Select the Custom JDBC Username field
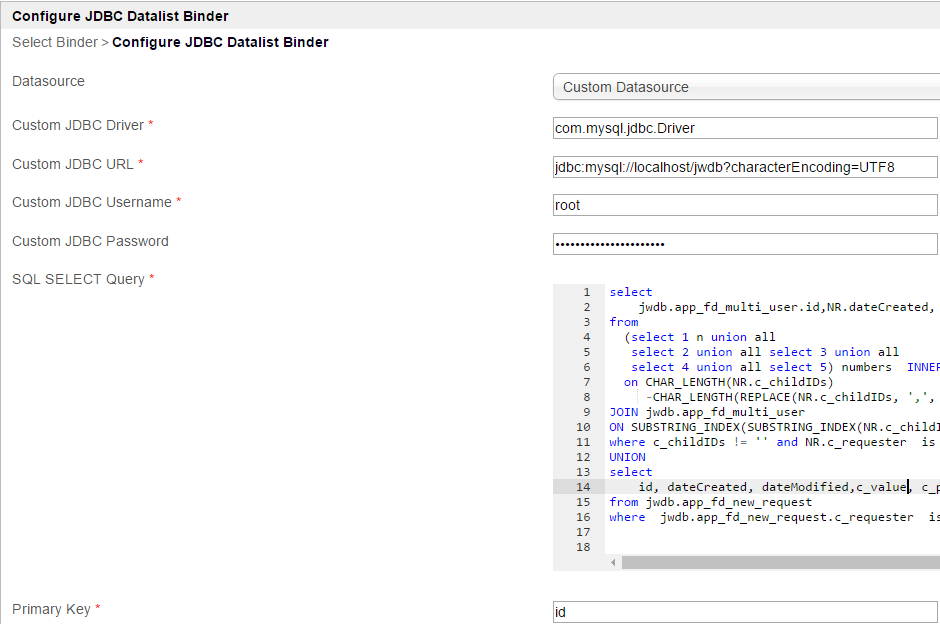This screenshot has width=940, height=624. (x=745, y=205)
